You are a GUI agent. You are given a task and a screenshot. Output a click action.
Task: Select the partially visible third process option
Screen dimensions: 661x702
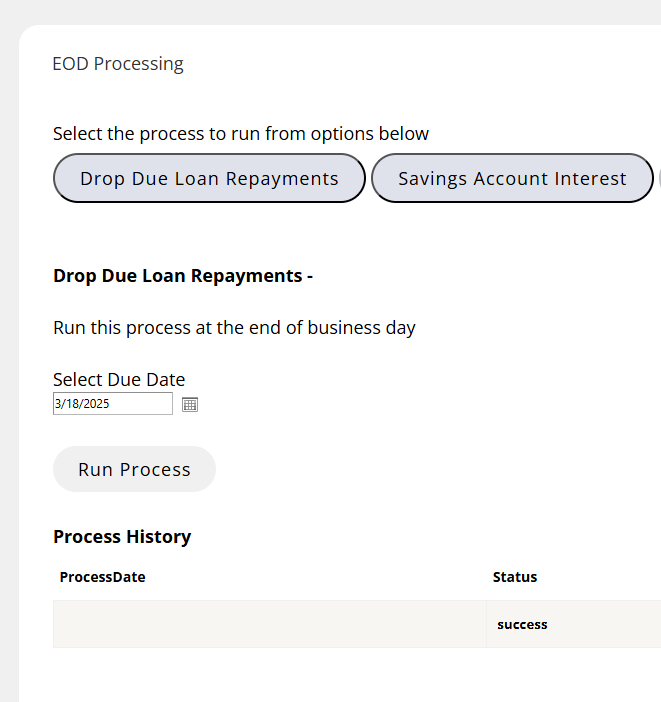click(658, 179)
